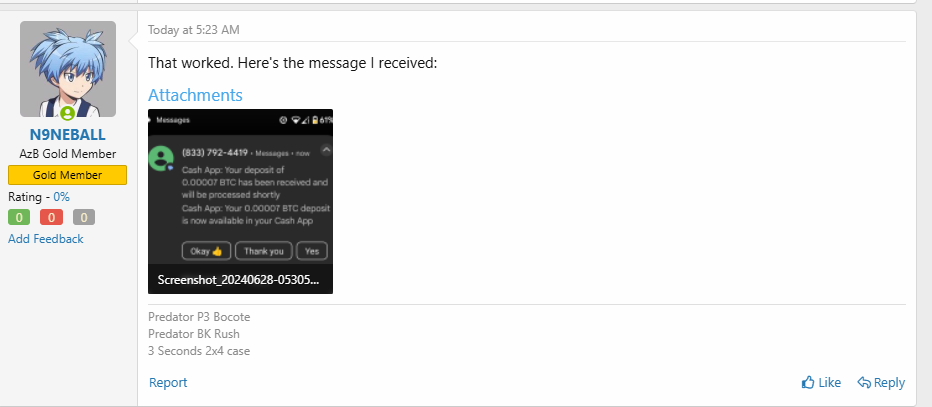Click the yellow Gold Member badge
Image resolution: width=932 pixels, height=407 pixels.
(67, 175)
